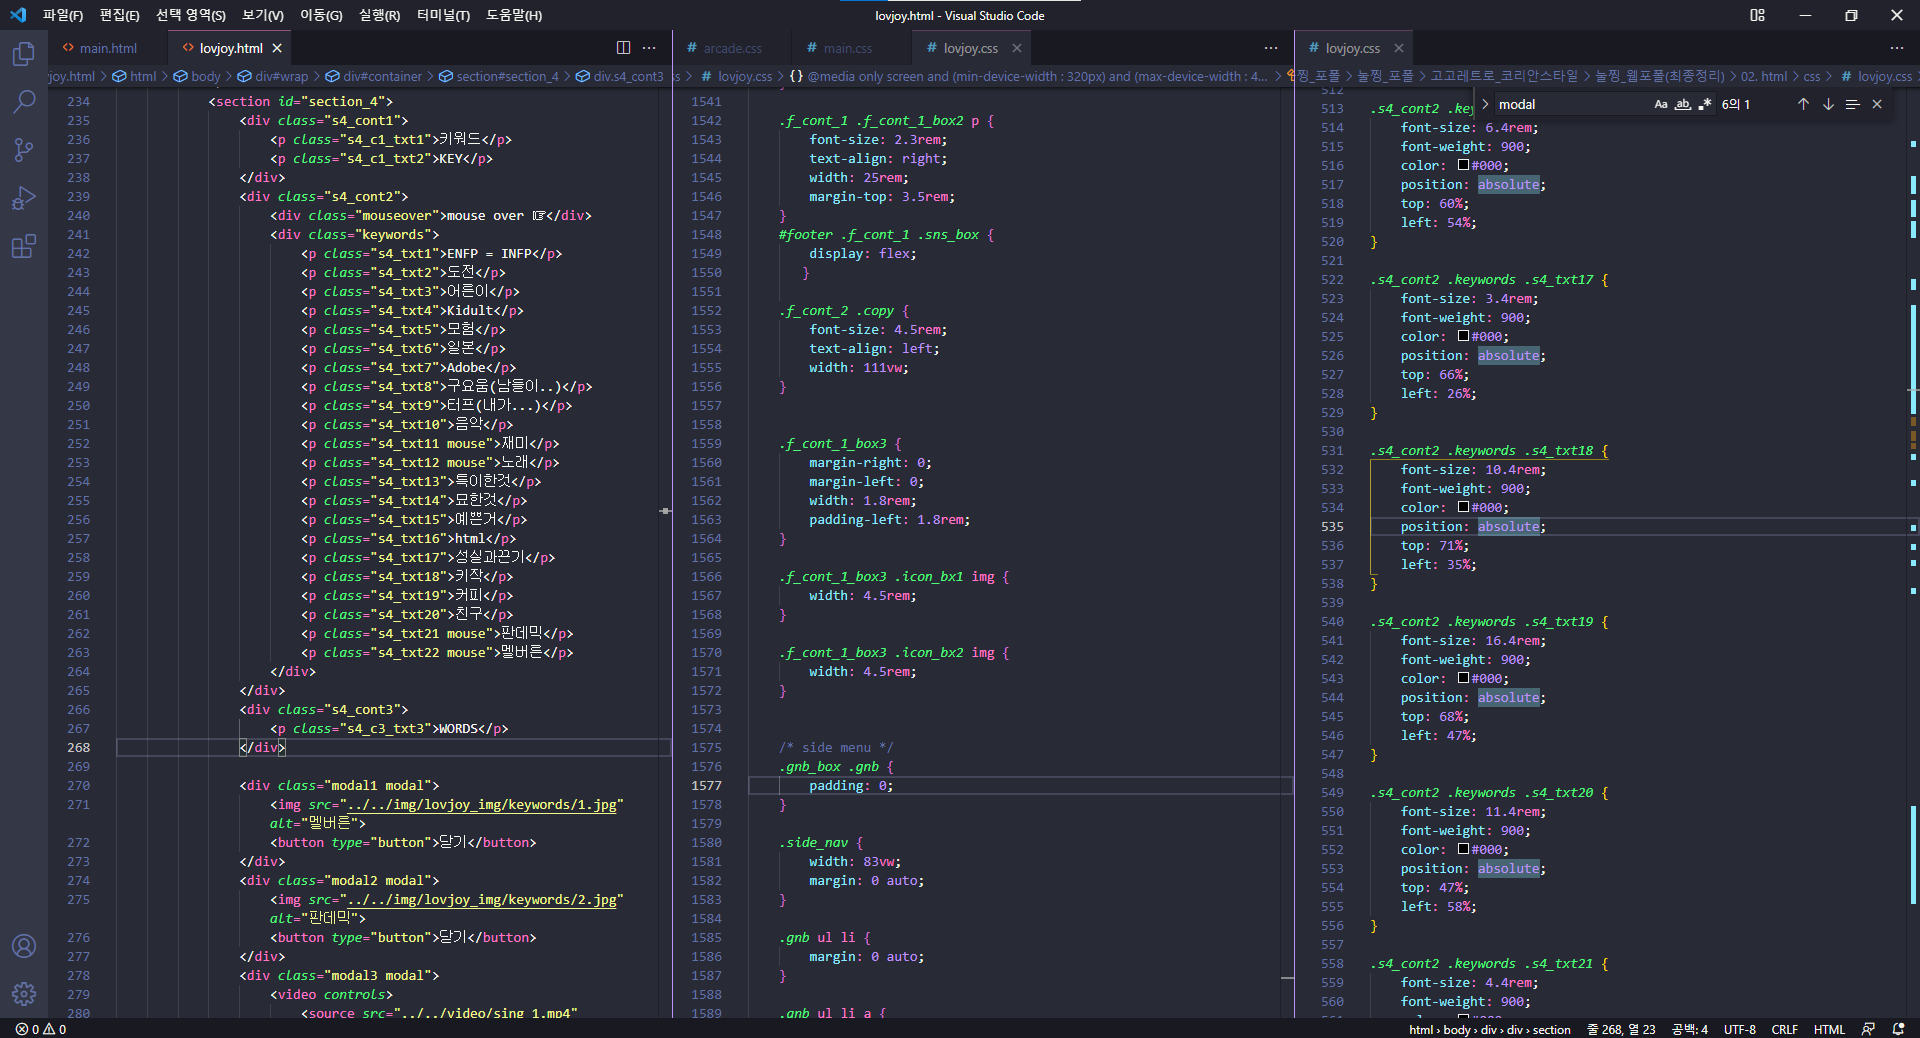This screenshot has height=1038, width=1920.
Task: Open div#container breadcrumb dropdown
Action: point(374,76)
